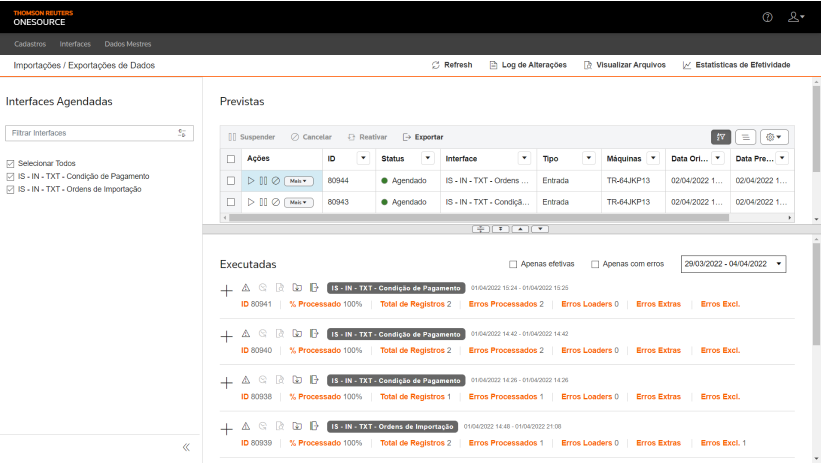Open Log de Alterações
This screenshot has width=823, height=463.
(x=528, y=65)
